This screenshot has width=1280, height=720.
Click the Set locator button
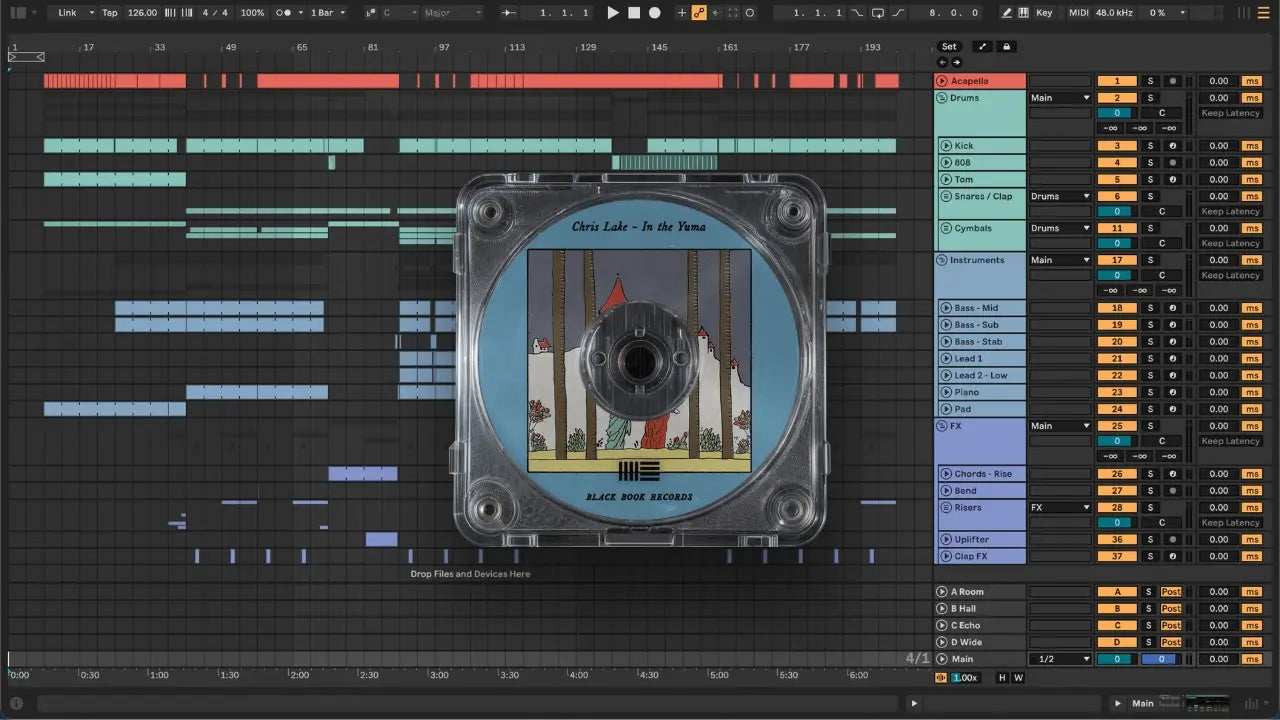[949, 47]
